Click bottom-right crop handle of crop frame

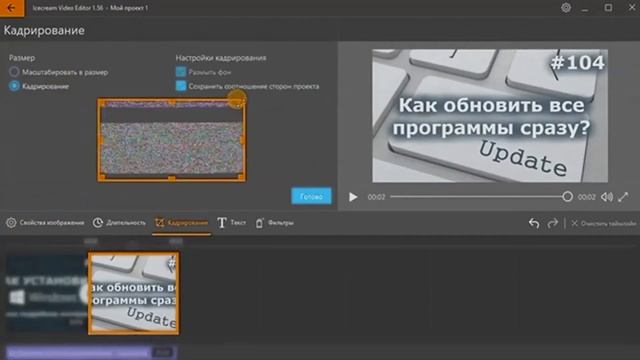point(241,177)
